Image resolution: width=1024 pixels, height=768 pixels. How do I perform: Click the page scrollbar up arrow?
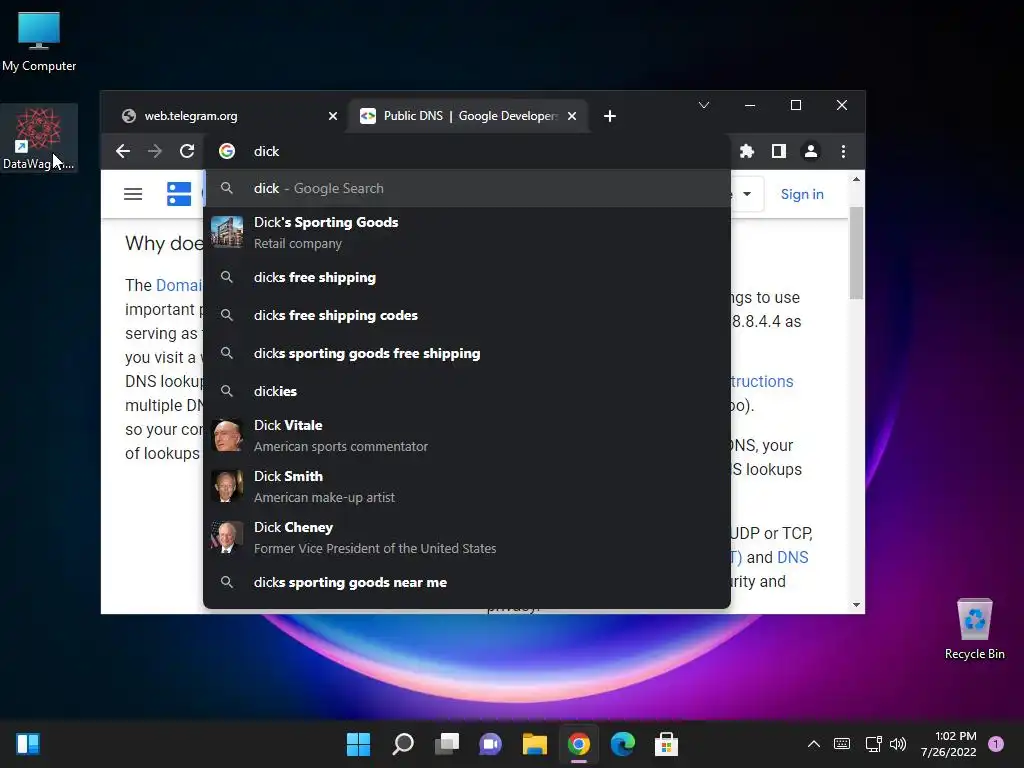856,179
